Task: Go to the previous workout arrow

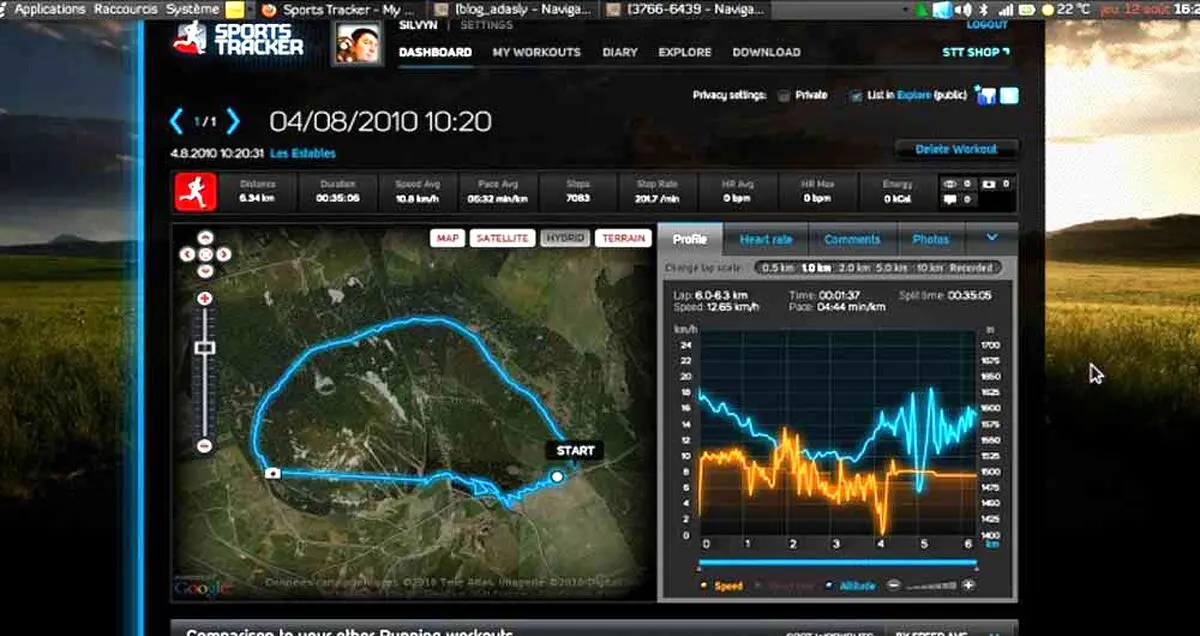Action: point(177,122)
